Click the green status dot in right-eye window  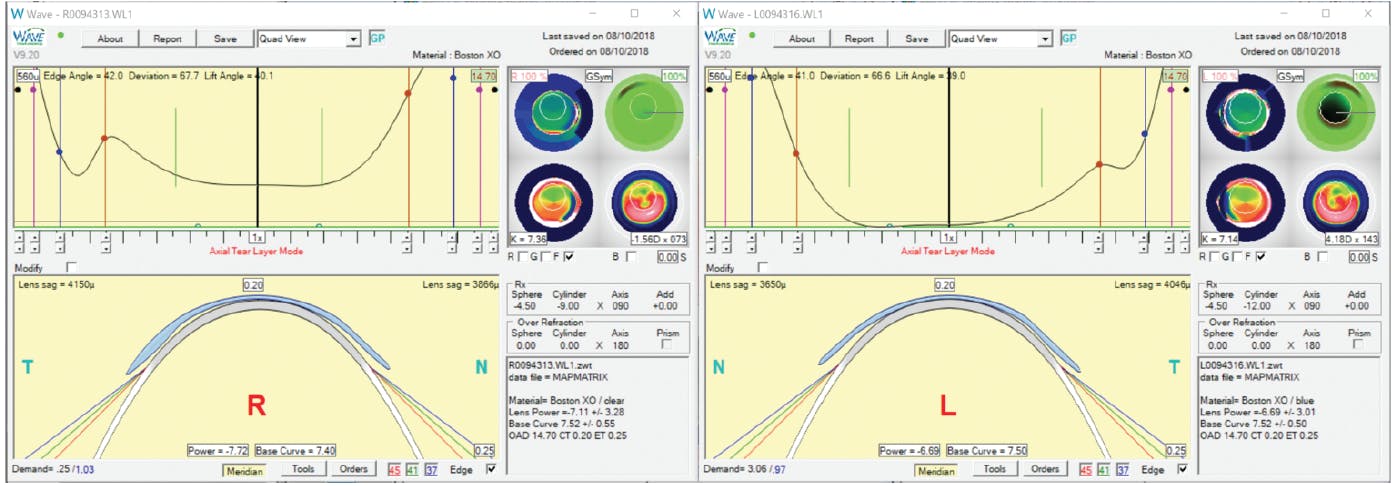[x=59, y=36]
